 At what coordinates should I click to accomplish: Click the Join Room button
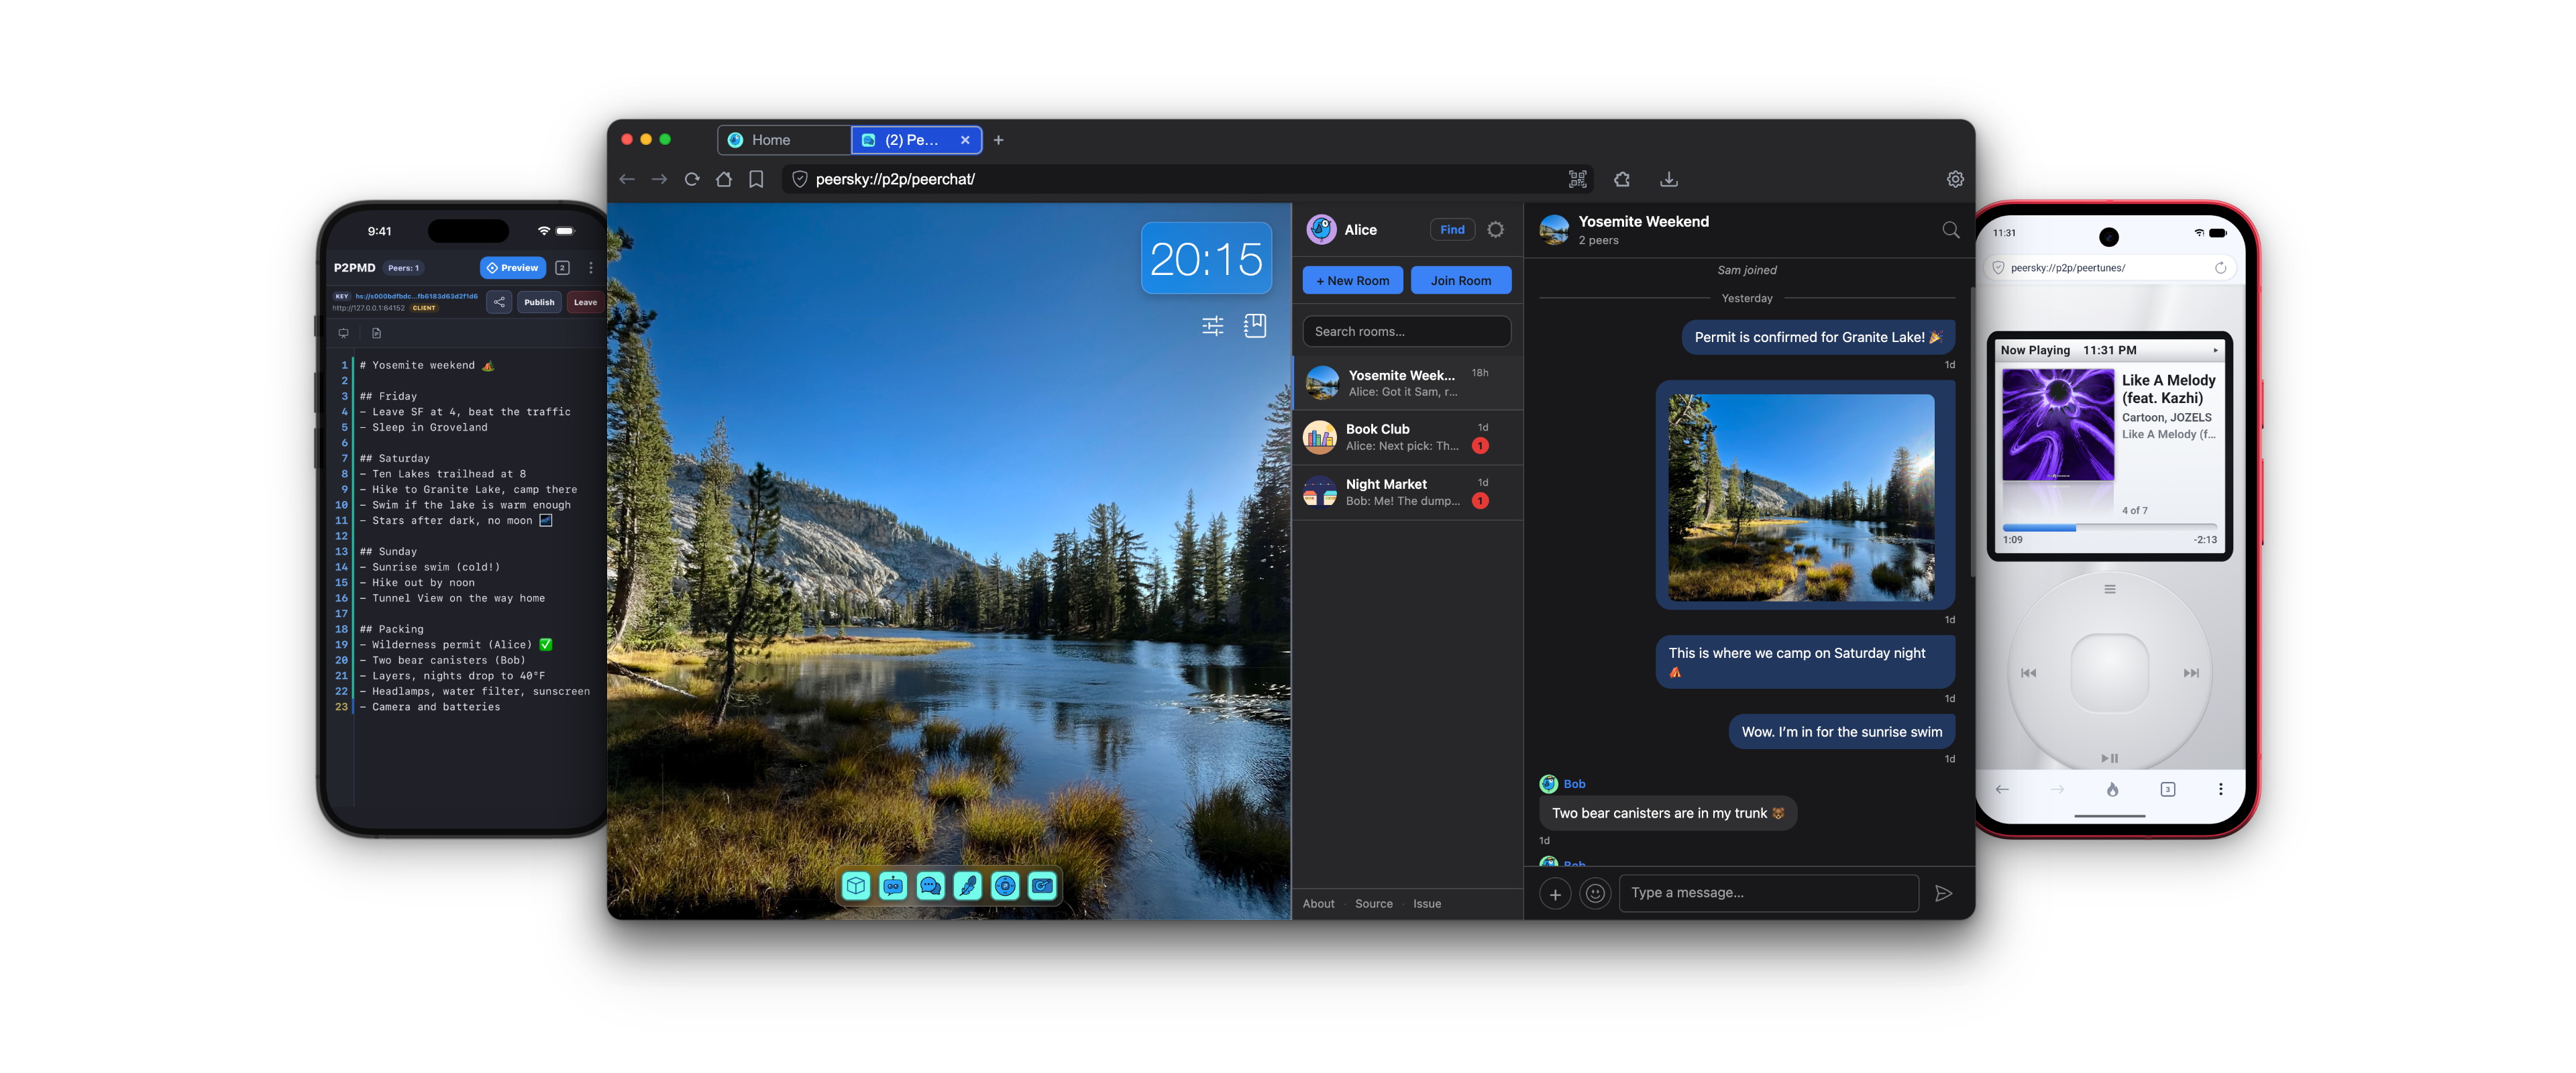[1460, 281]
